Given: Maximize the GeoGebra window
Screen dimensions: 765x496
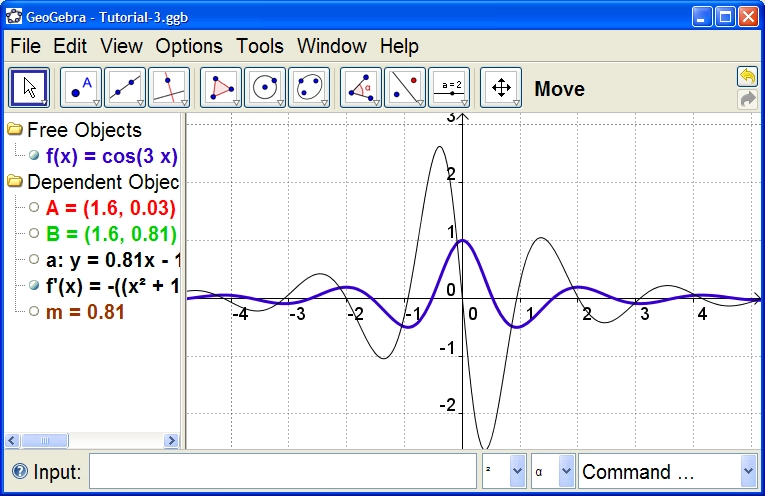Looking at the screenshot, I should (x=725, y=17).
